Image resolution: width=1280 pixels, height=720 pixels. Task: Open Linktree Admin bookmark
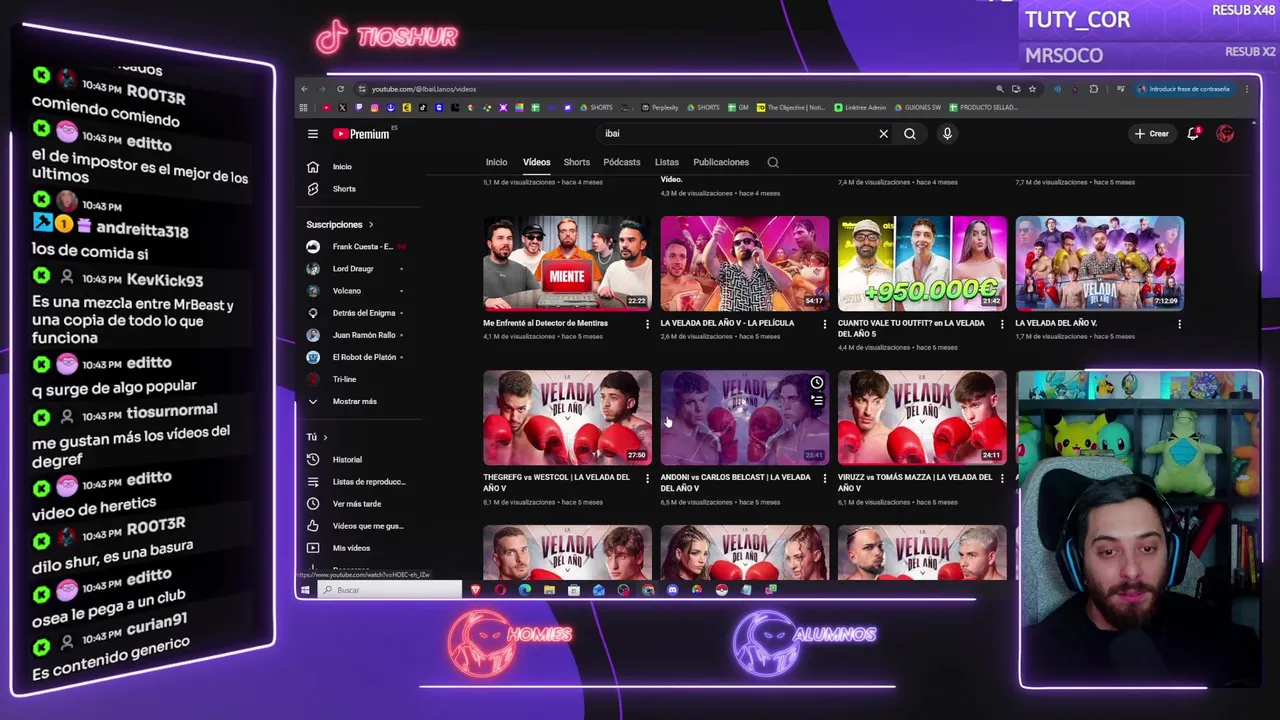[860, 107]
